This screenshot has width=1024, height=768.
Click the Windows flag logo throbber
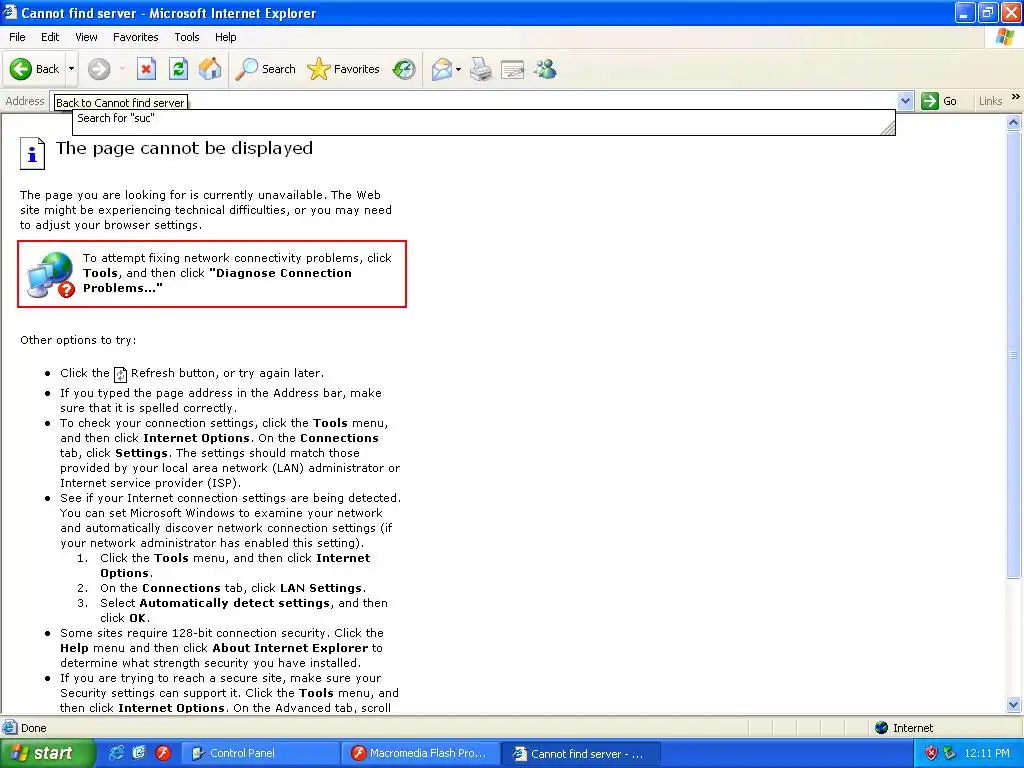[1004, 37]
